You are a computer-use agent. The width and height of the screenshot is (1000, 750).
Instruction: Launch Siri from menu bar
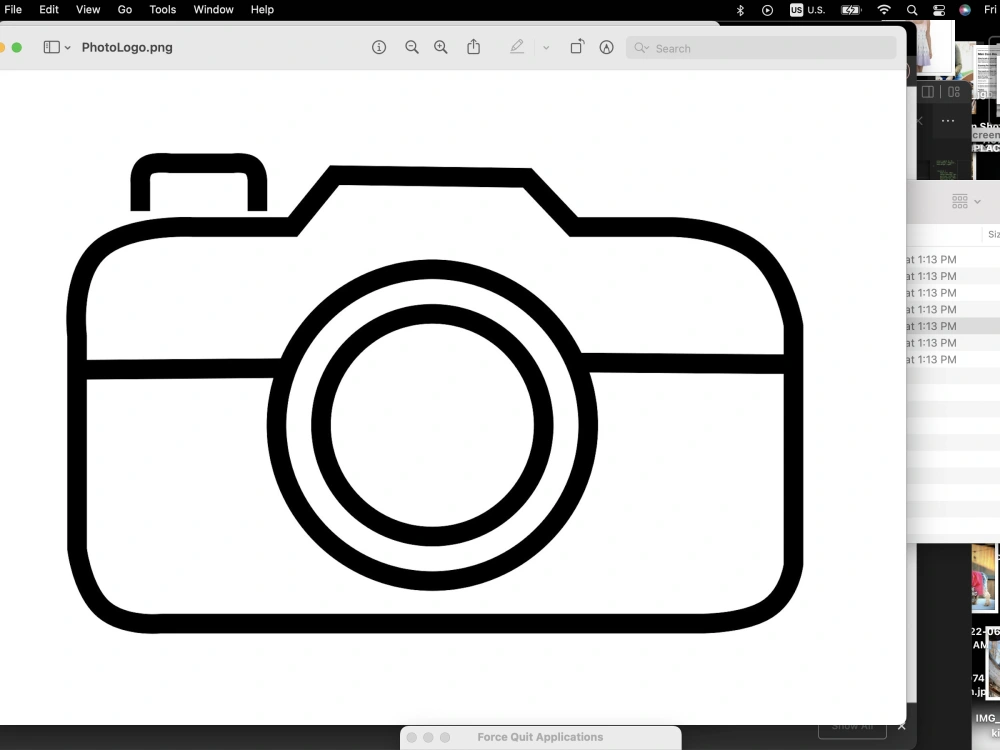click(x=965, y=10)
